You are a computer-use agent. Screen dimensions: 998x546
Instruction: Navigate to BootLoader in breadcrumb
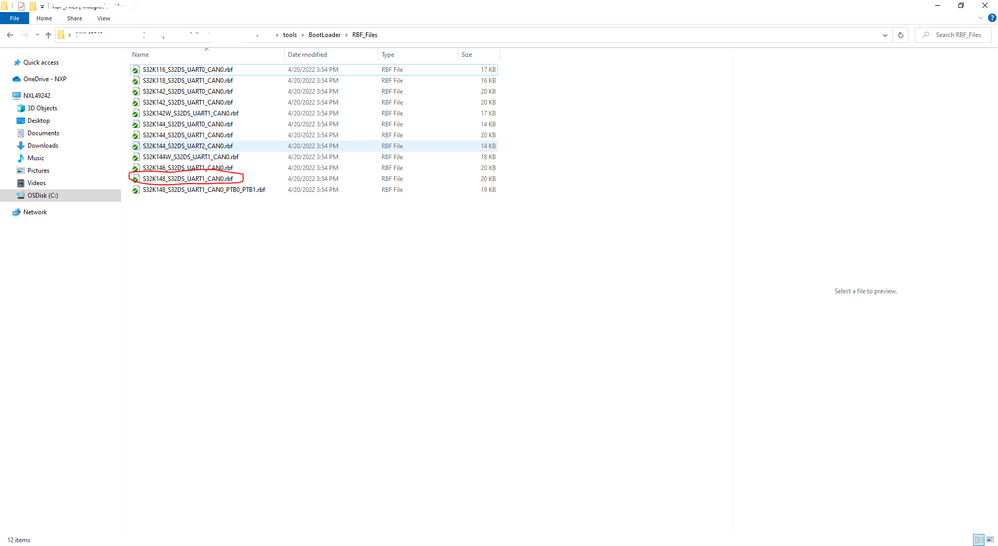(325, 35)
